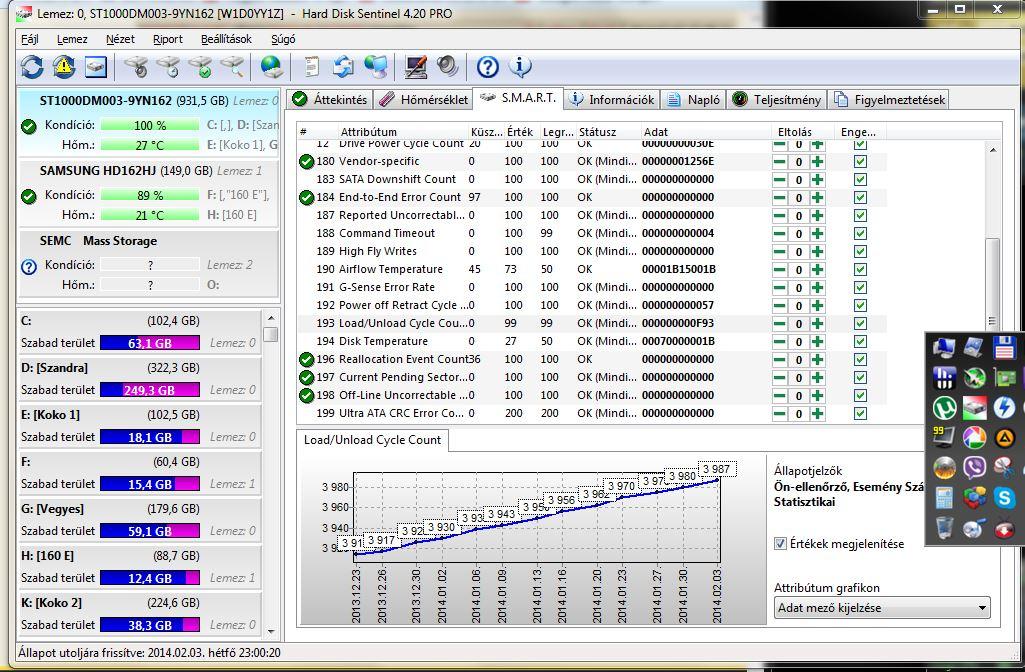
Task: Click the globe icon in the toolbar
Action: 271,67
